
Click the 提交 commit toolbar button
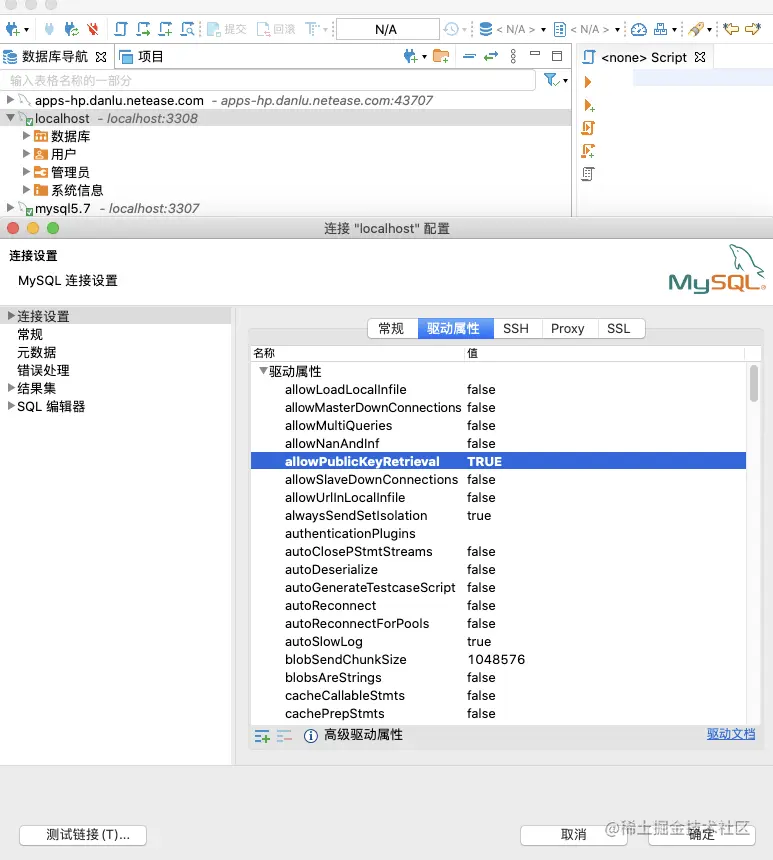coord(227,29)
